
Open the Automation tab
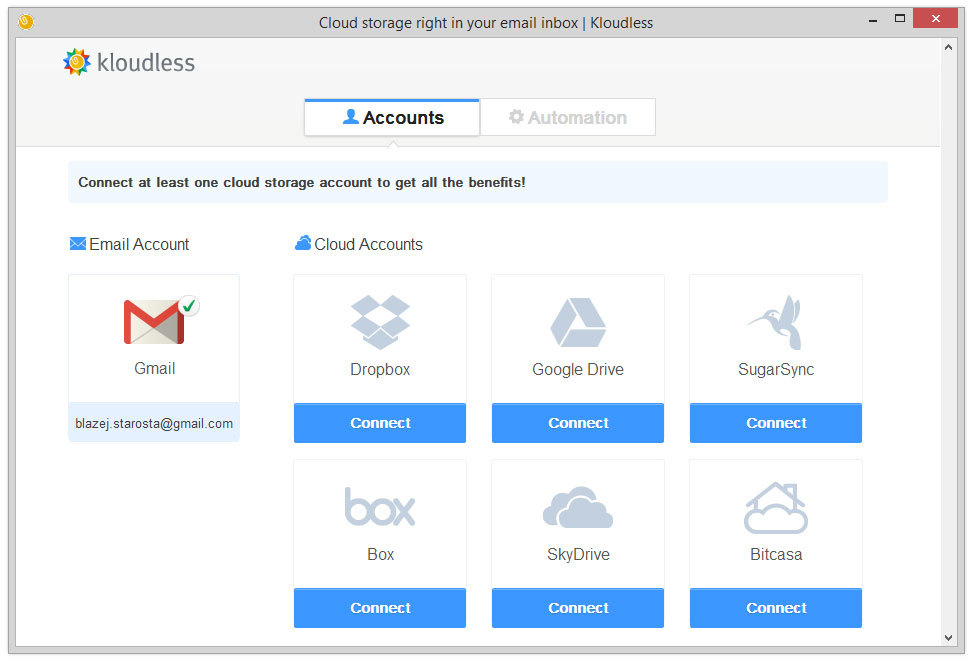coord(568,117)
